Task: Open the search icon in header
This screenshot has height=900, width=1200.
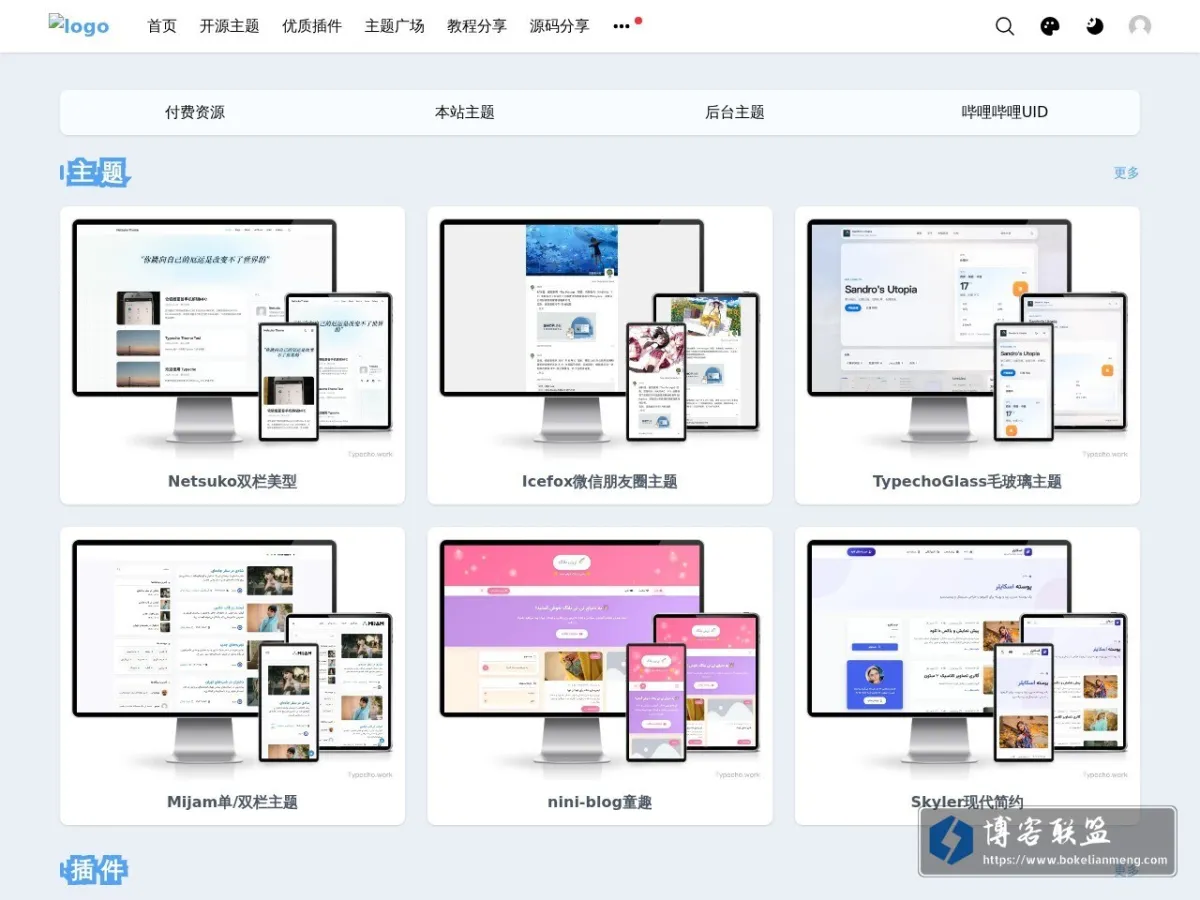Action: pos(1005,26)
